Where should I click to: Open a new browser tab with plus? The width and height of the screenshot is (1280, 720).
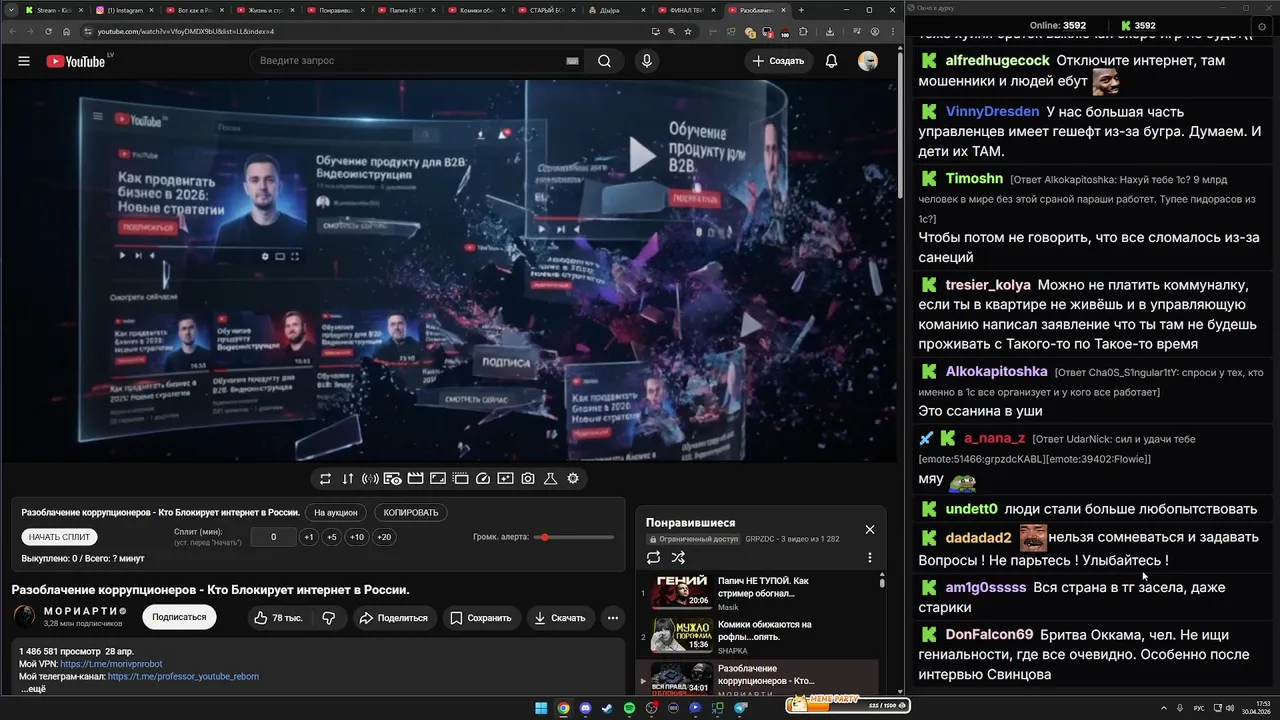pyautogui.click(x=803, y=10)
